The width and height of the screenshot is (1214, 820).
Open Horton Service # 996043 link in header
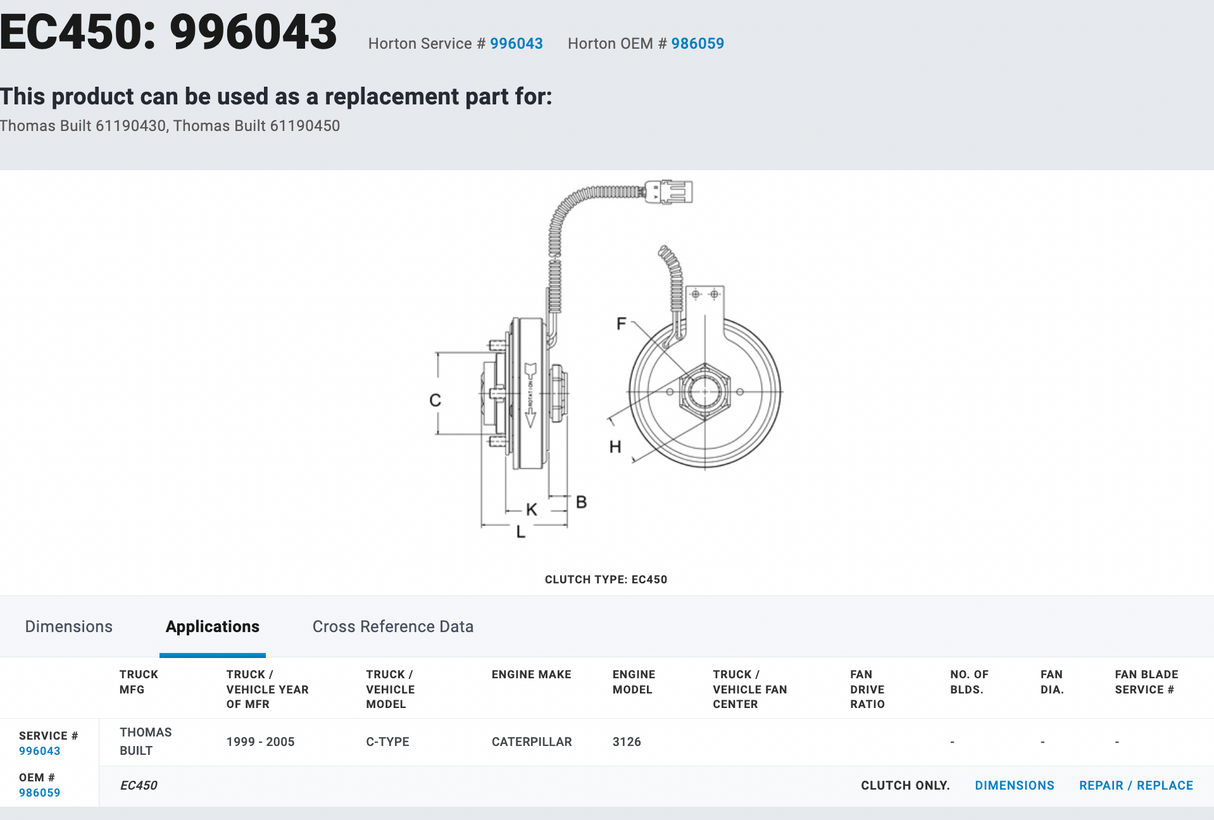[516, 44]
